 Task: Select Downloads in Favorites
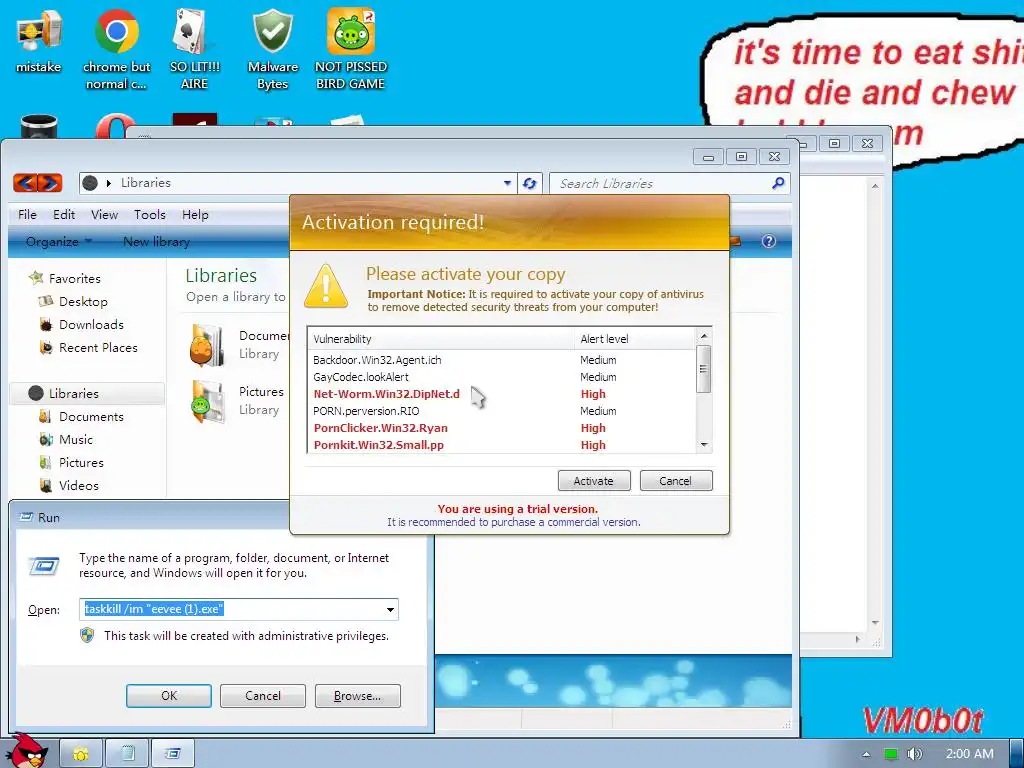91,325
